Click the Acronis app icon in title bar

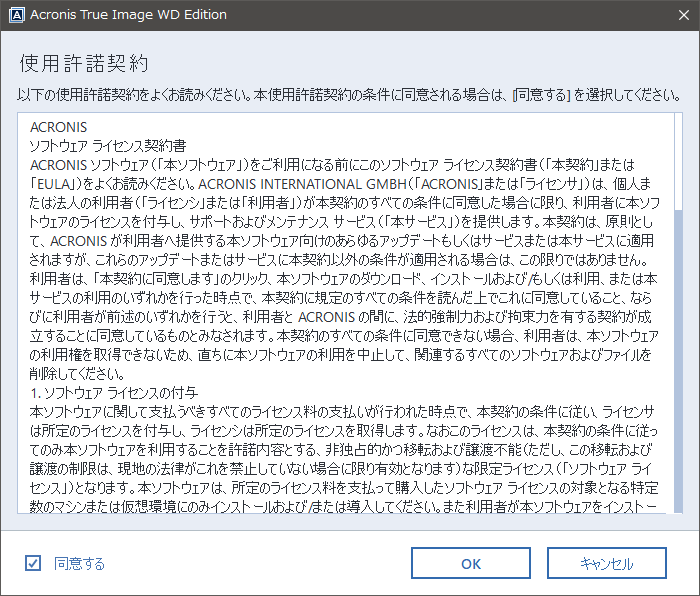point(17,15)
